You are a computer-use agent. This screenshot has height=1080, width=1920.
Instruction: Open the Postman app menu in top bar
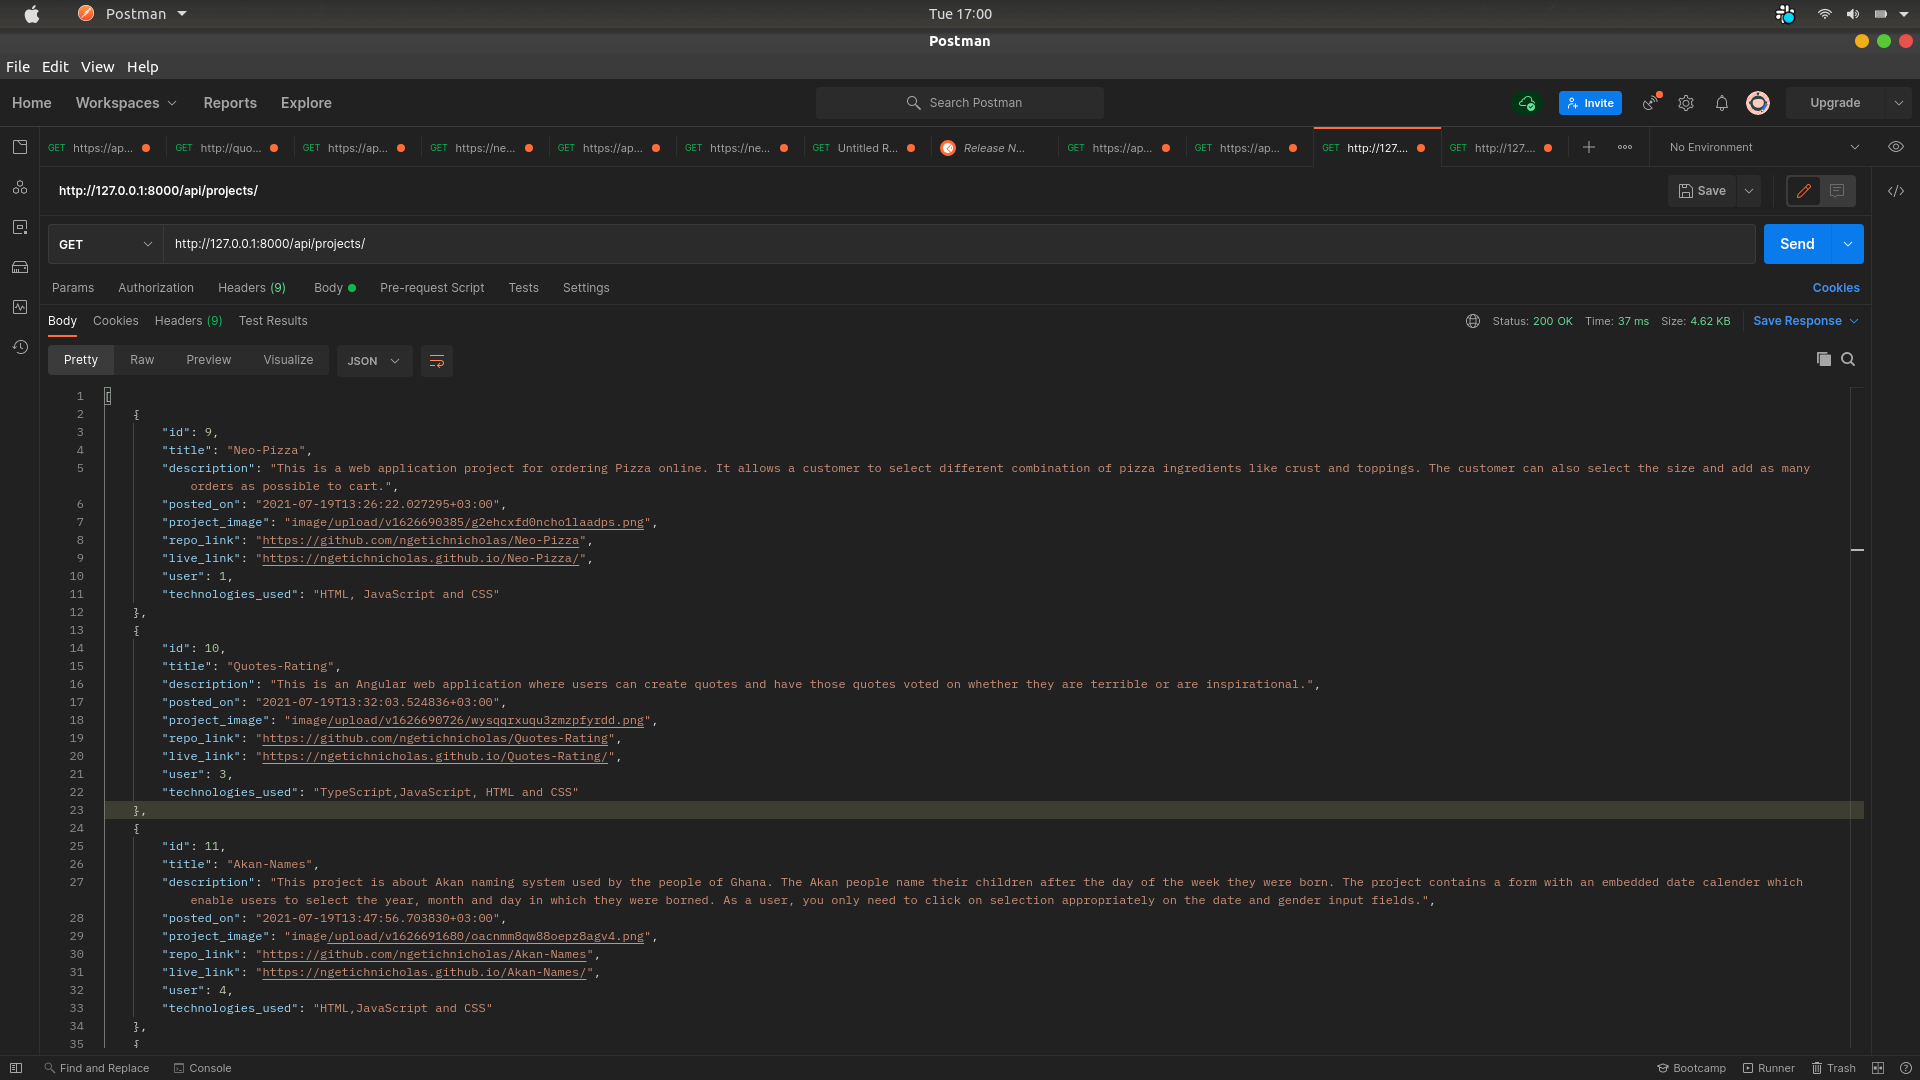pyautogui.click(x=132, y=14)
